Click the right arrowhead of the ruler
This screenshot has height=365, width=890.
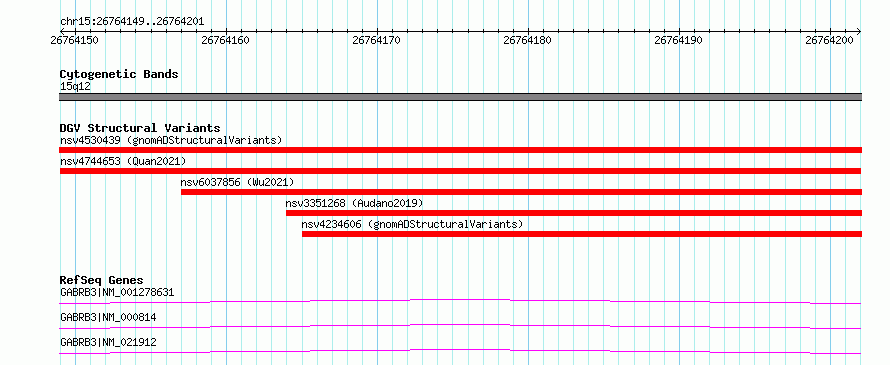pos(859,31)
